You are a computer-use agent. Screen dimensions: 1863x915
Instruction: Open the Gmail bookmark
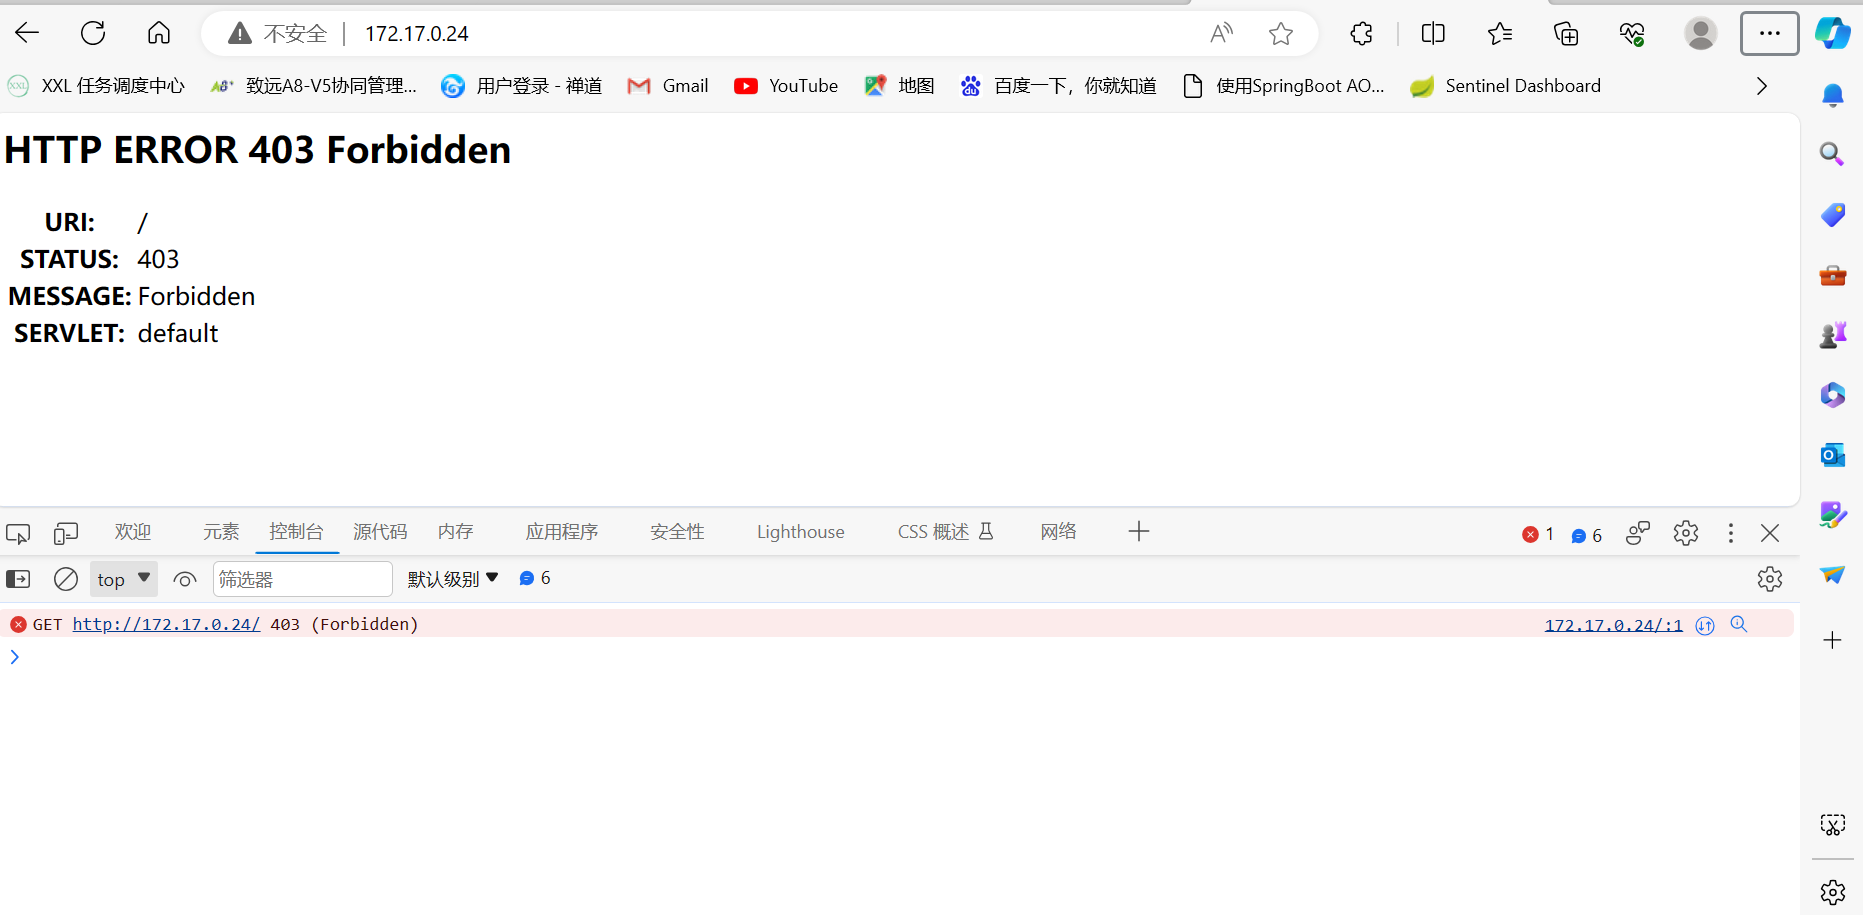668,86
